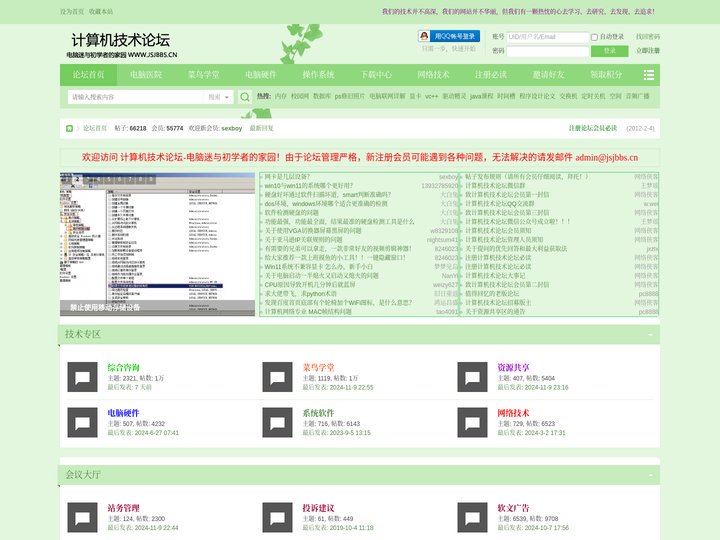
Task: Open the 下载中心 nav tab
Action: (x=376, y=75)
